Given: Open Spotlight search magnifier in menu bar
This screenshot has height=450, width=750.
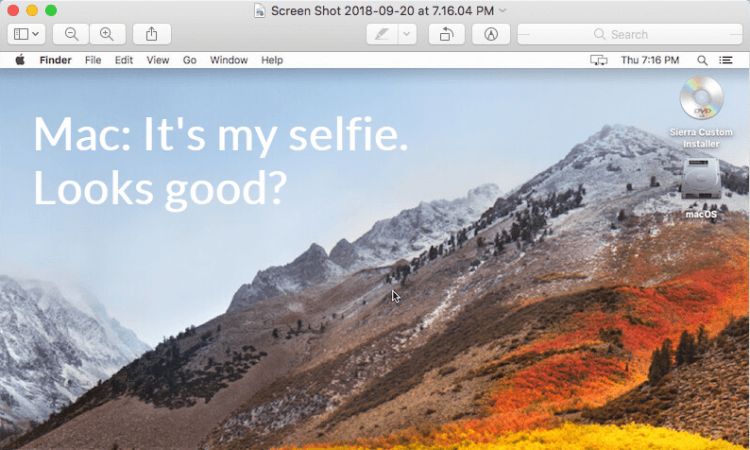Looking at the screenshot, I should tap(702, 60).
